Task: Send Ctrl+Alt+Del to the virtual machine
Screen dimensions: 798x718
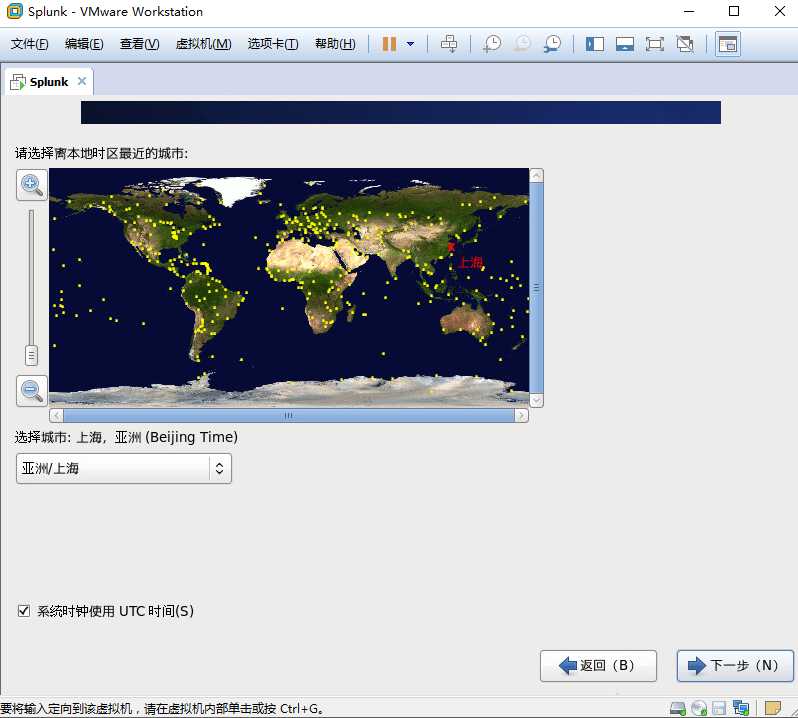Action: tap(449, 44)
